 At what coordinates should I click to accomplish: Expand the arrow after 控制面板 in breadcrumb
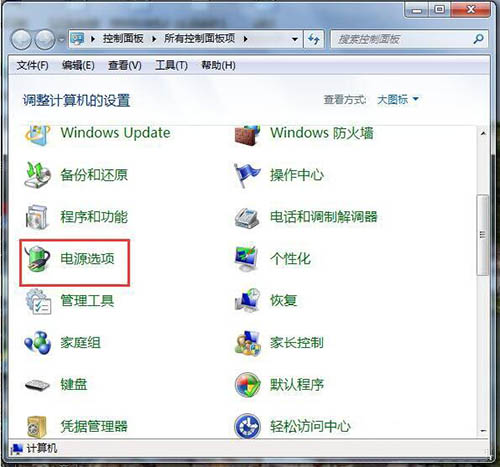154,39
